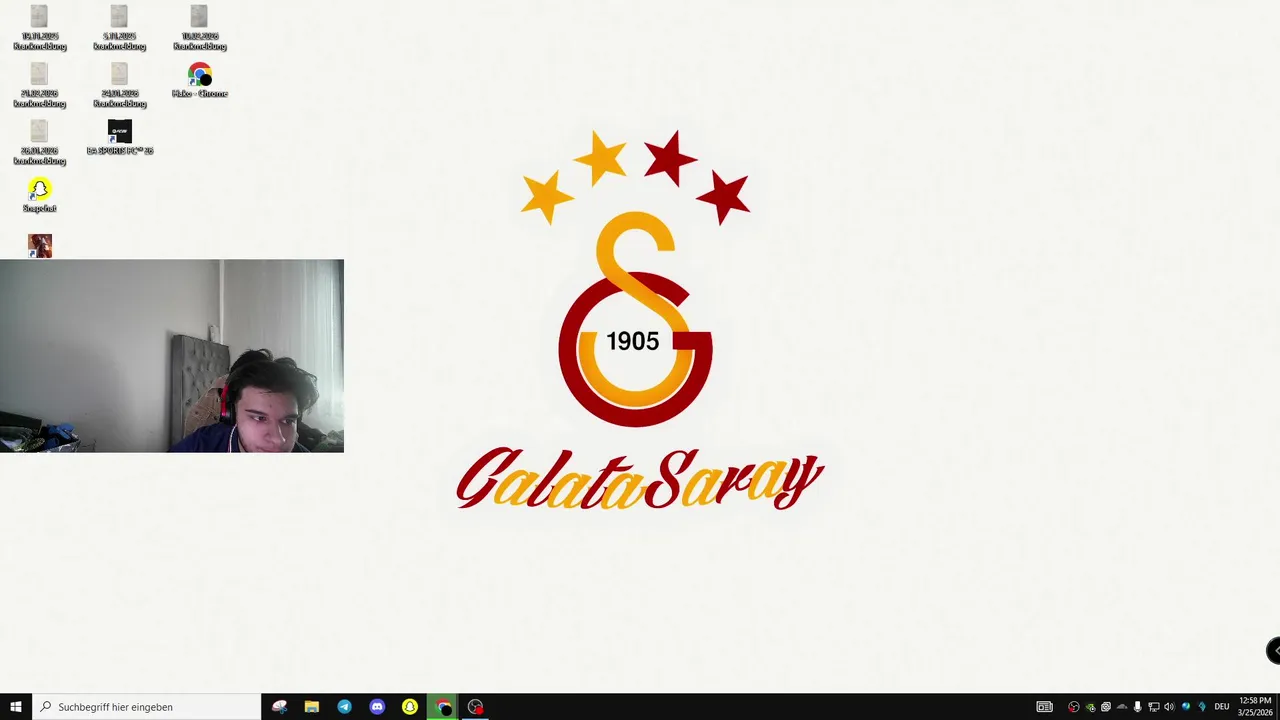This screenshot has height=720, width=1280.
Task: Select the Chrome profile desktop shortcut
Action: click(x=200, y=81)
